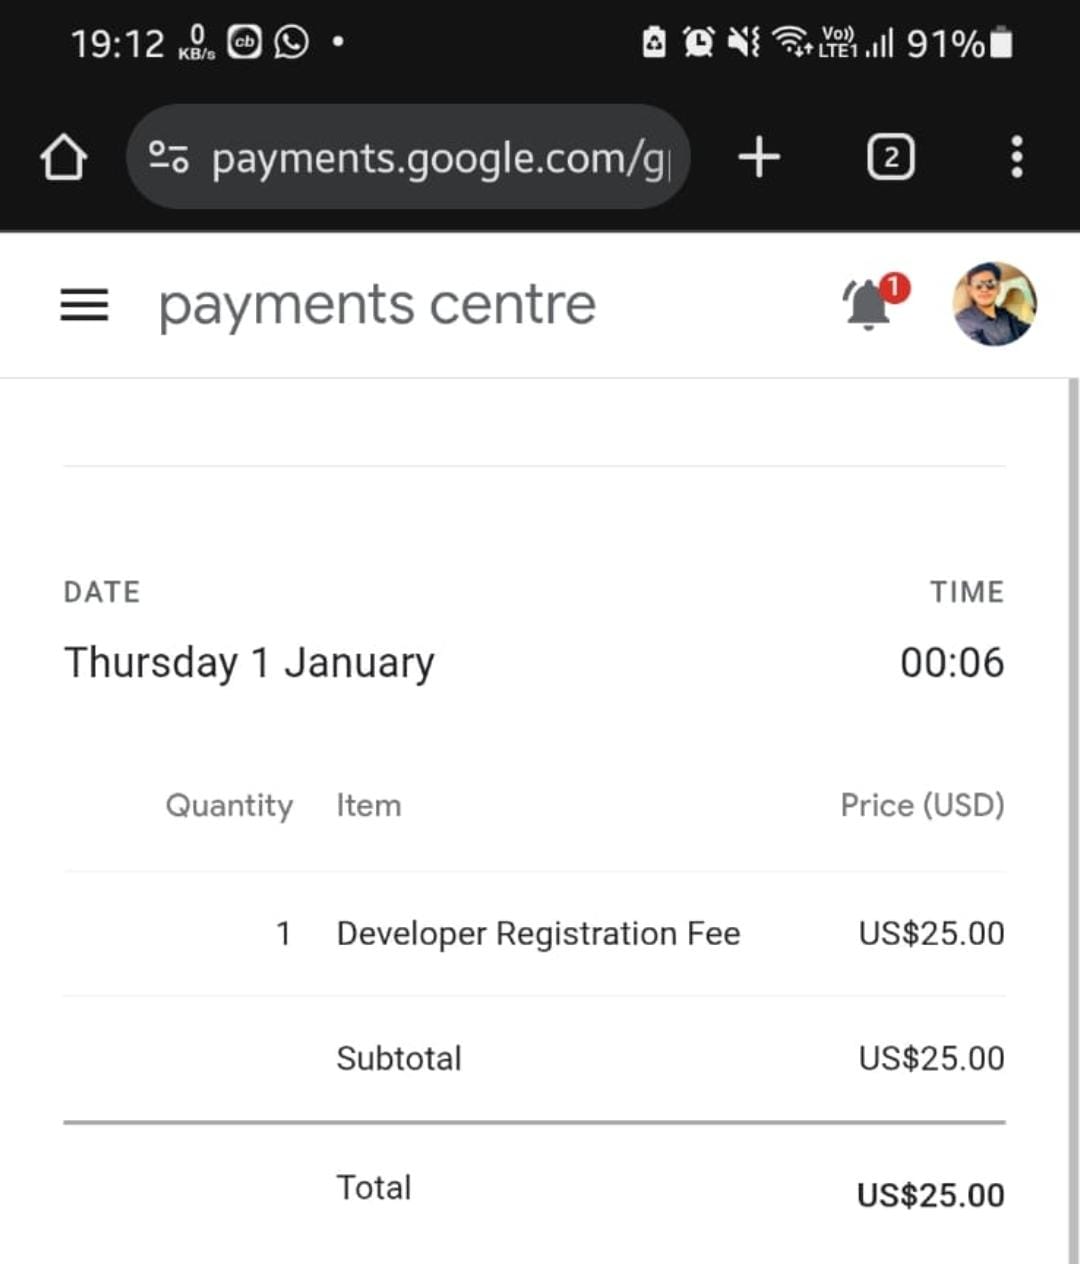Tap the WhatsApp status bar icon
This screenshot has height=1264, width=1080.
[x=291, y=42]
